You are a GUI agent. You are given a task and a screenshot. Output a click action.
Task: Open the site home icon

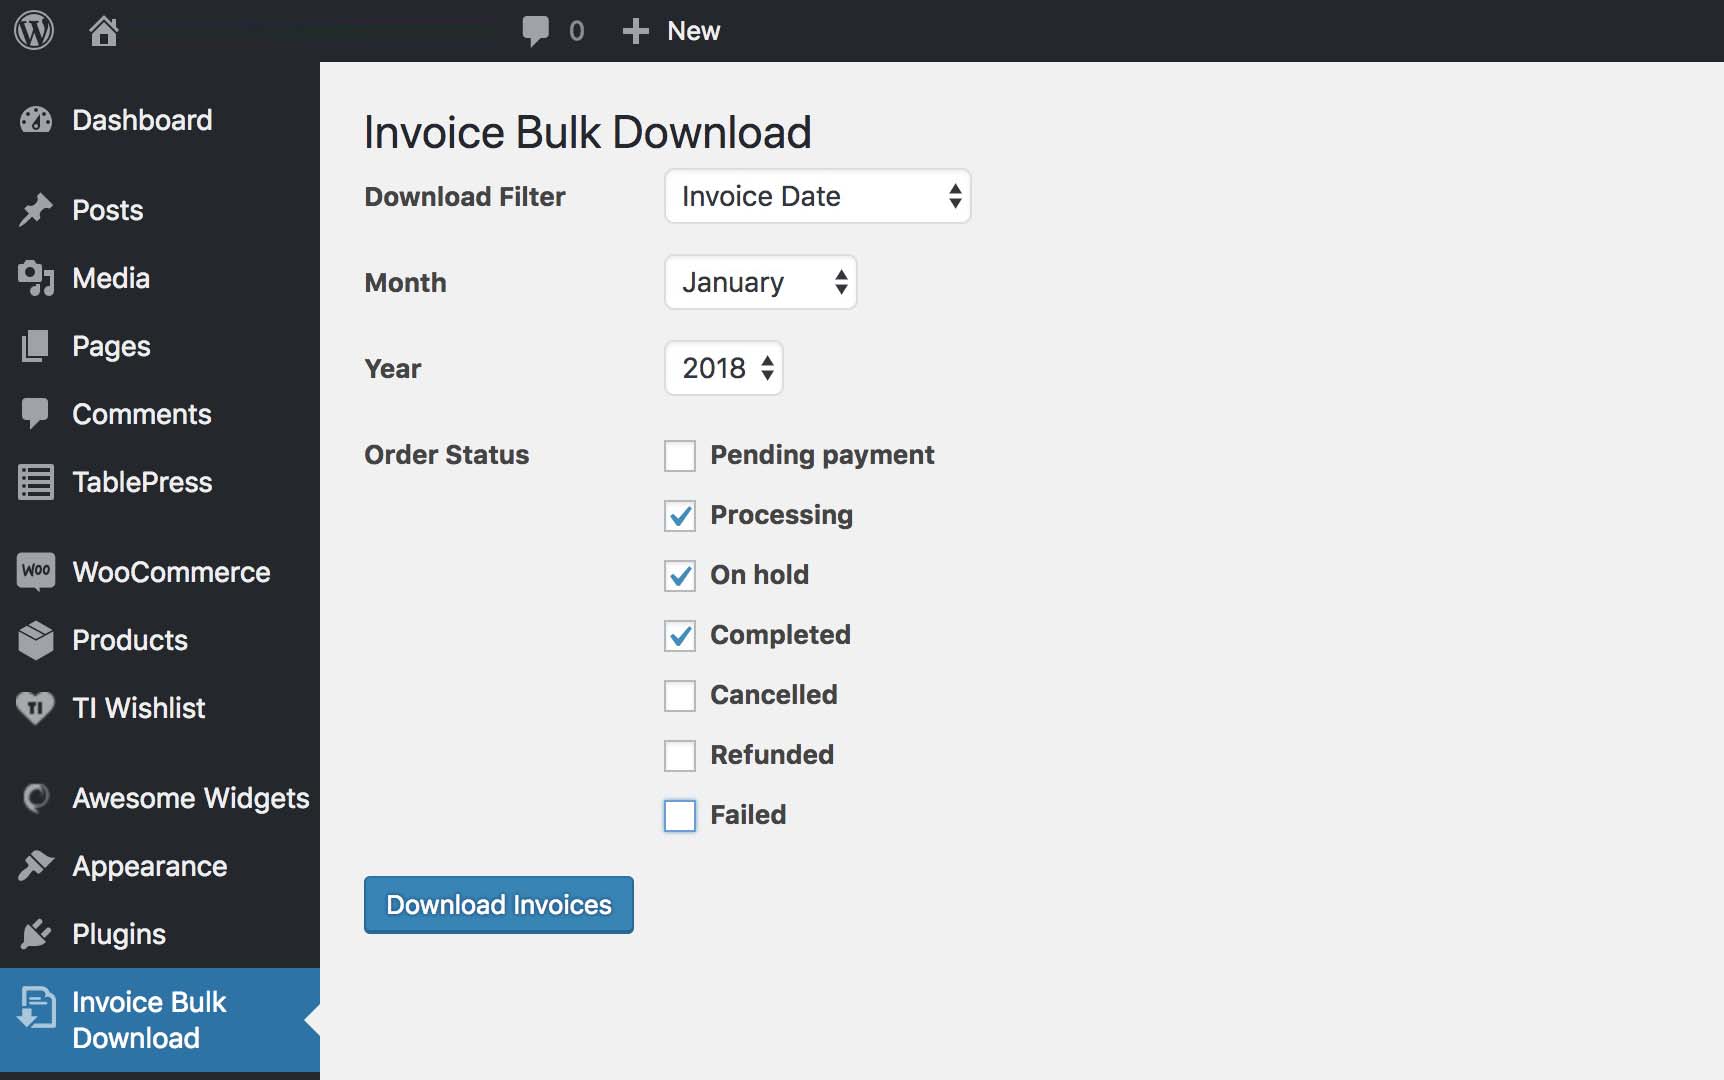103,31
